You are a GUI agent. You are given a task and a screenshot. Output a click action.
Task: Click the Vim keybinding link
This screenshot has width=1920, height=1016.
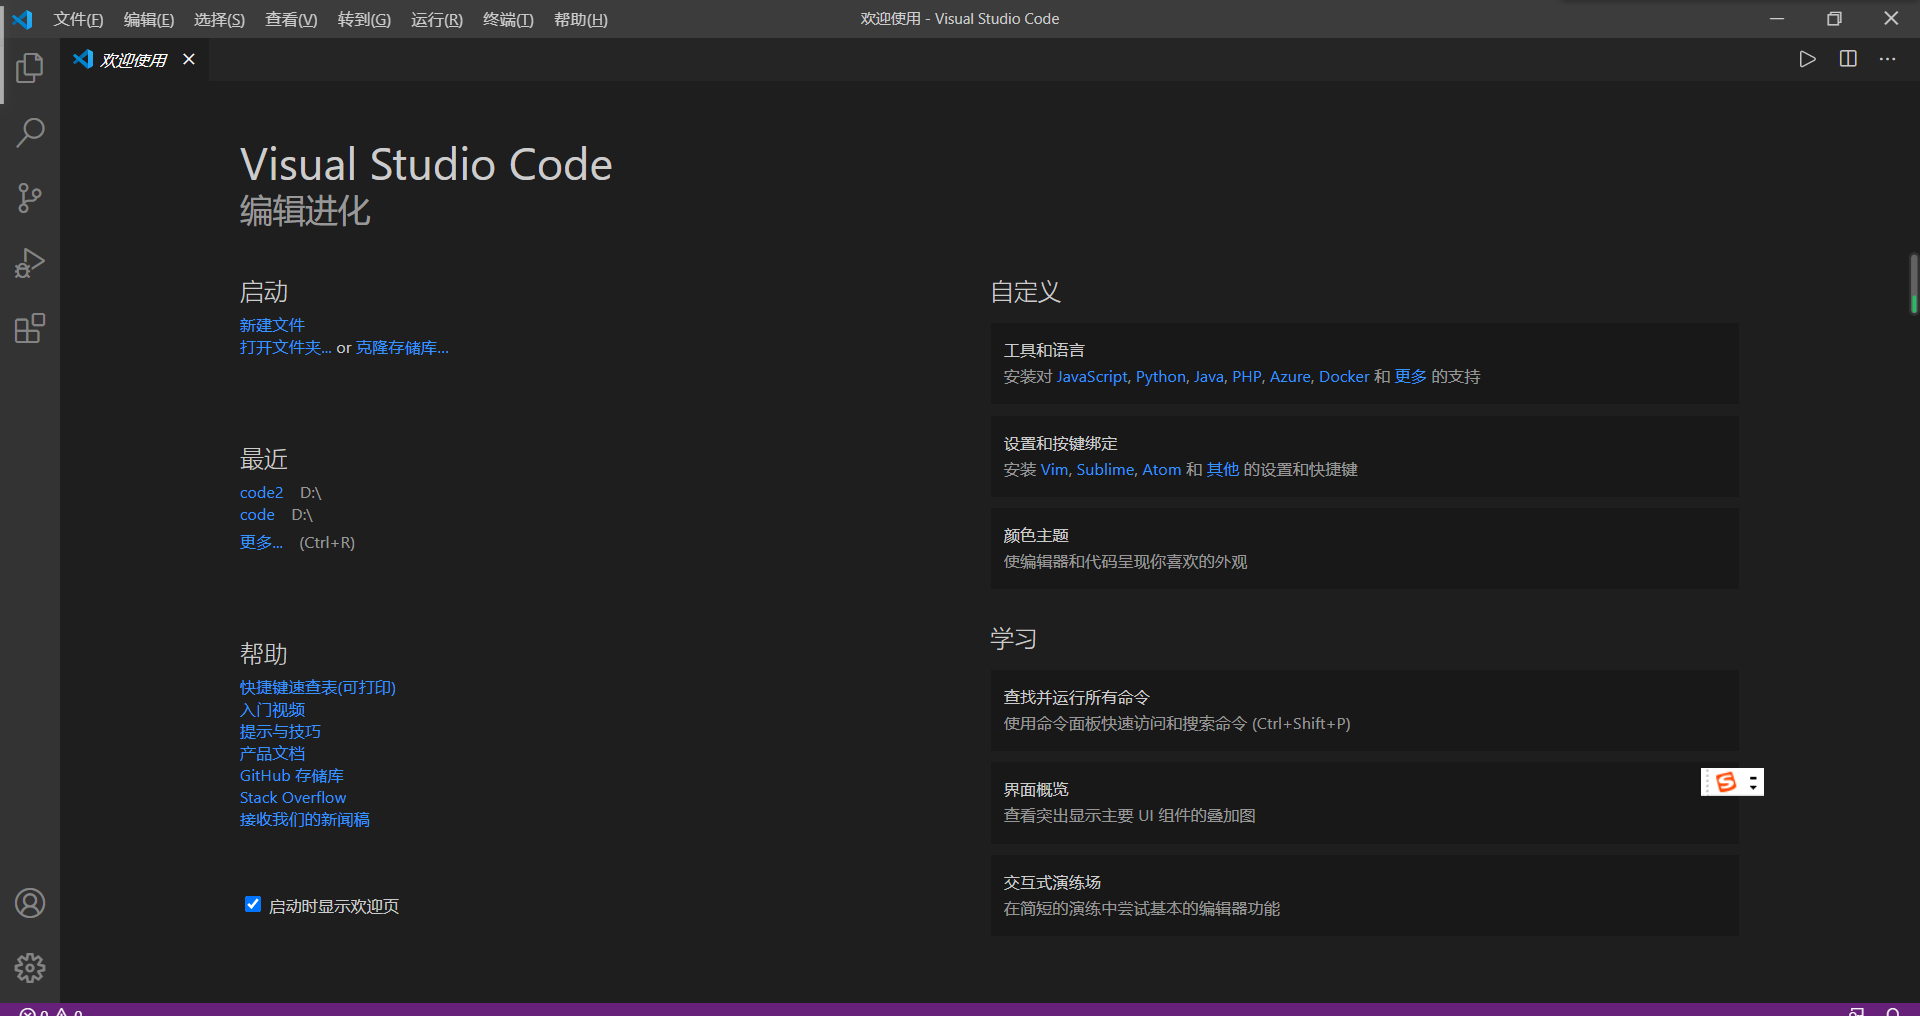point(1055,469)
